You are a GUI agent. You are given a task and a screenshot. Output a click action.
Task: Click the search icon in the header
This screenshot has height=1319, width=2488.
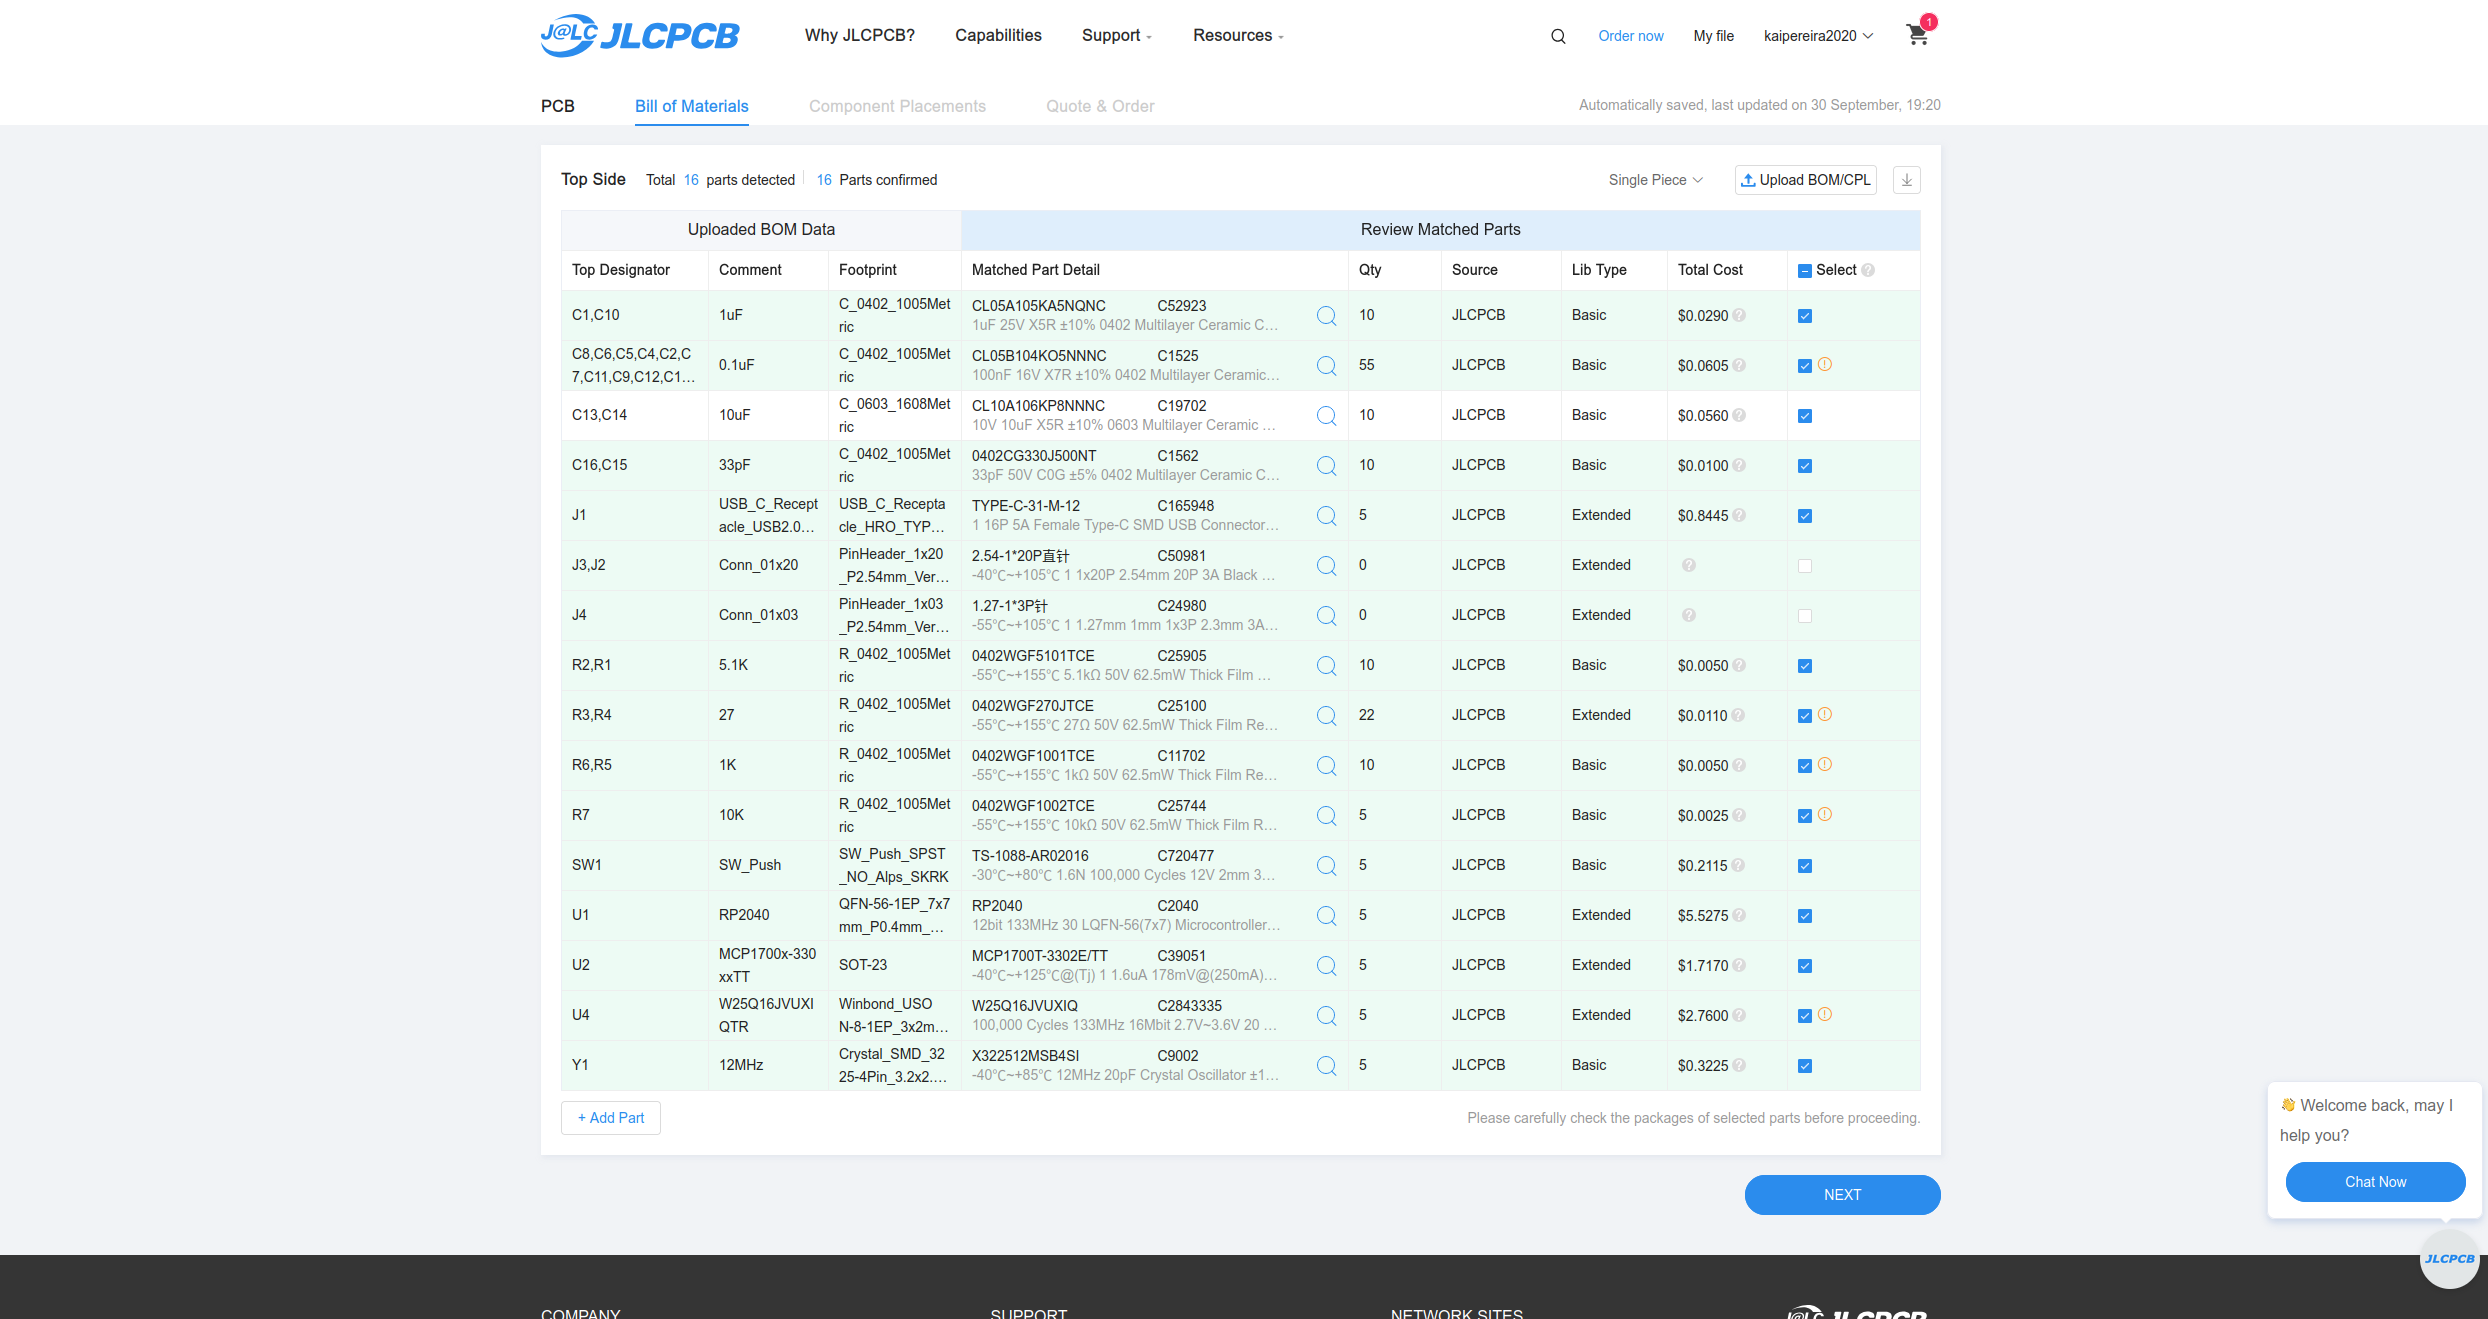coord(1558,36)
